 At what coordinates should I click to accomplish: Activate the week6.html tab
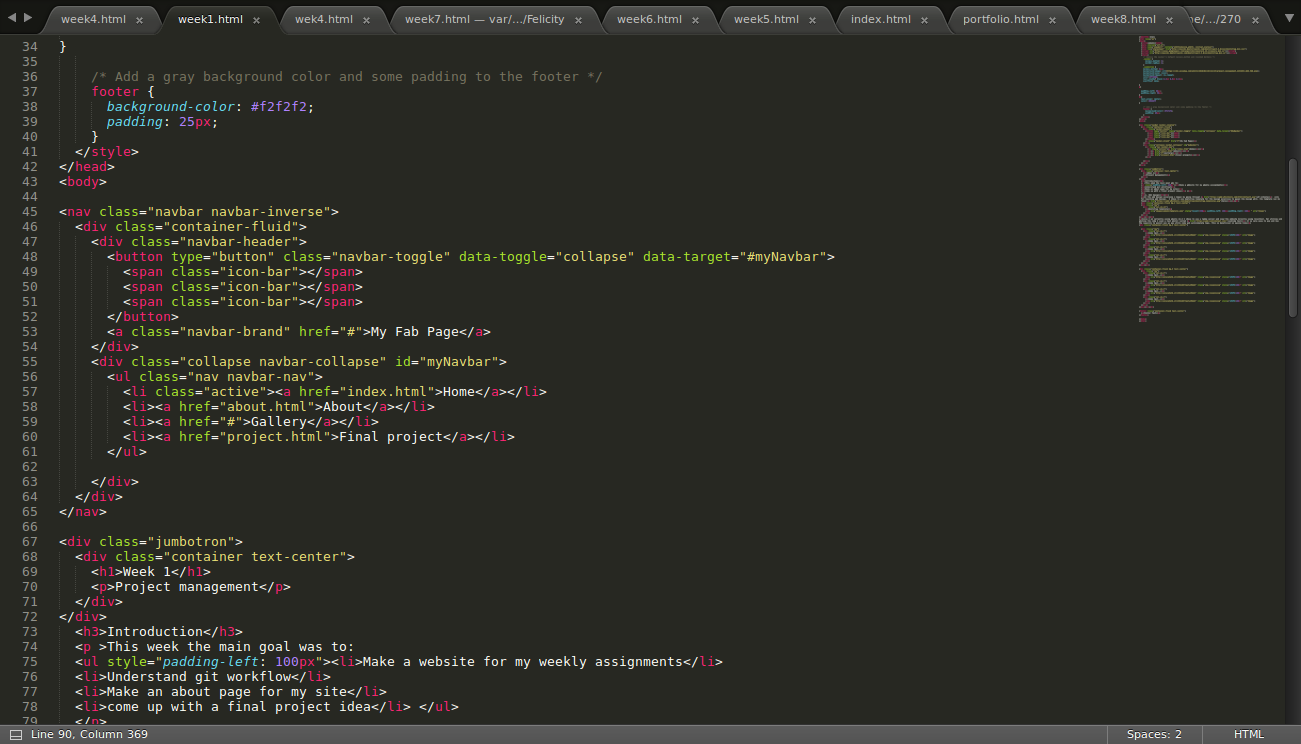pyautogui.click(x=649, y=19)
